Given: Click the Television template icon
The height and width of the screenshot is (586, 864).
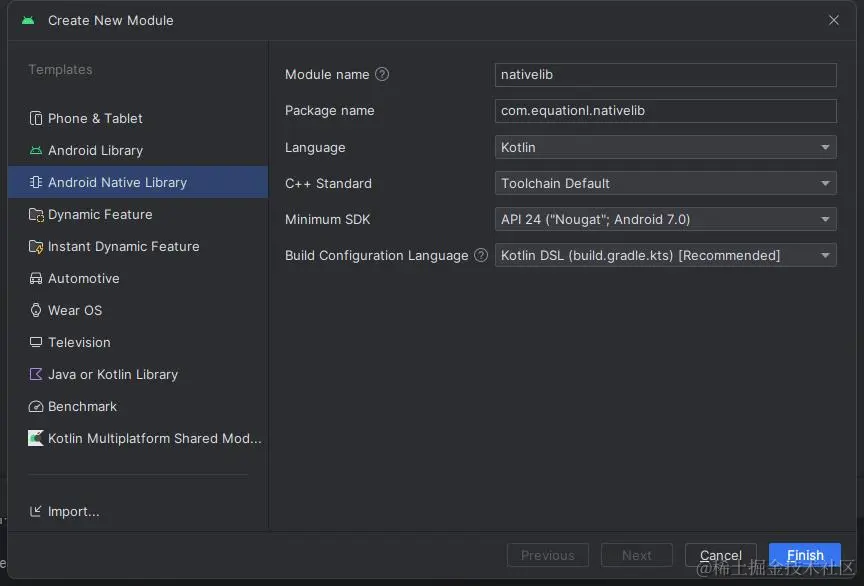Looking at the screenshot, I should tap(36, 342).
